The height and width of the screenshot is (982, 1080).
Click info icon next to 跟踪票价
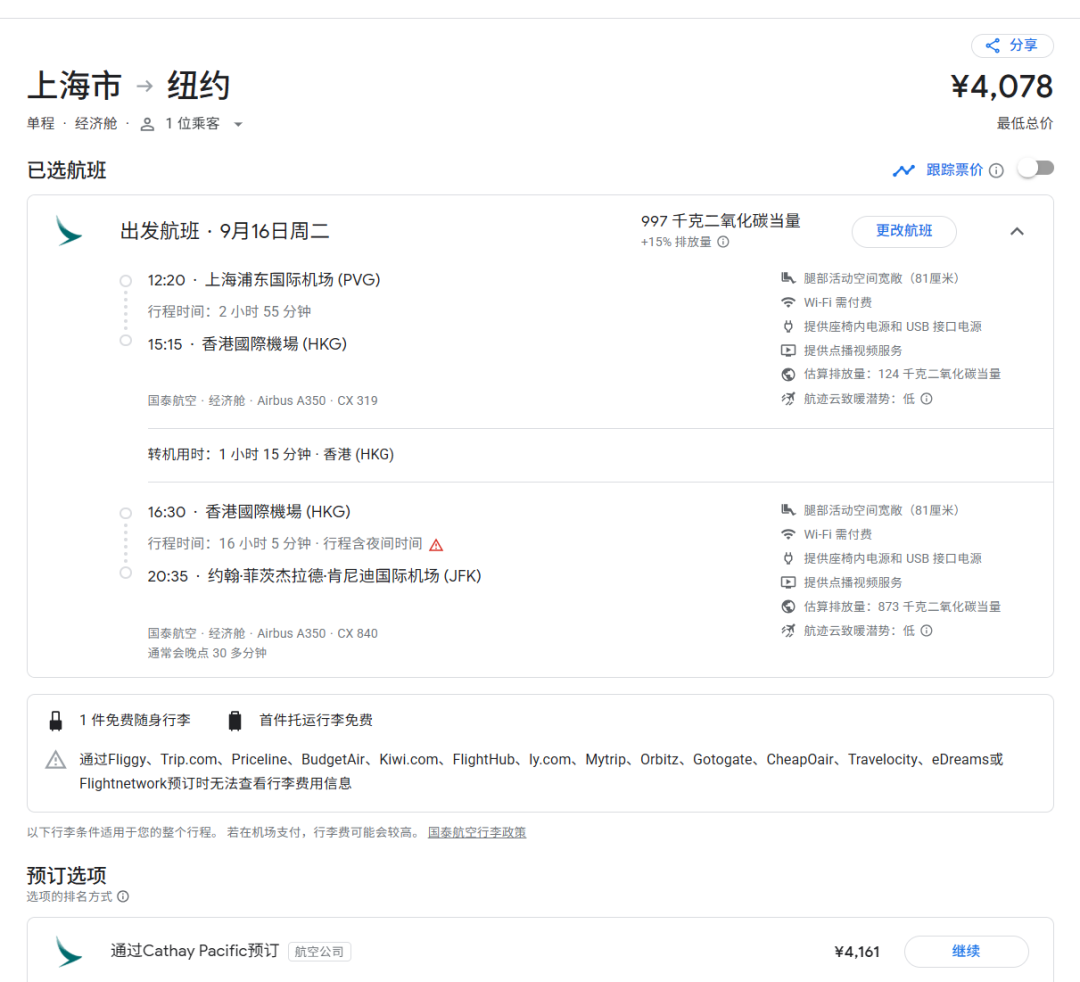pos(996,171)
